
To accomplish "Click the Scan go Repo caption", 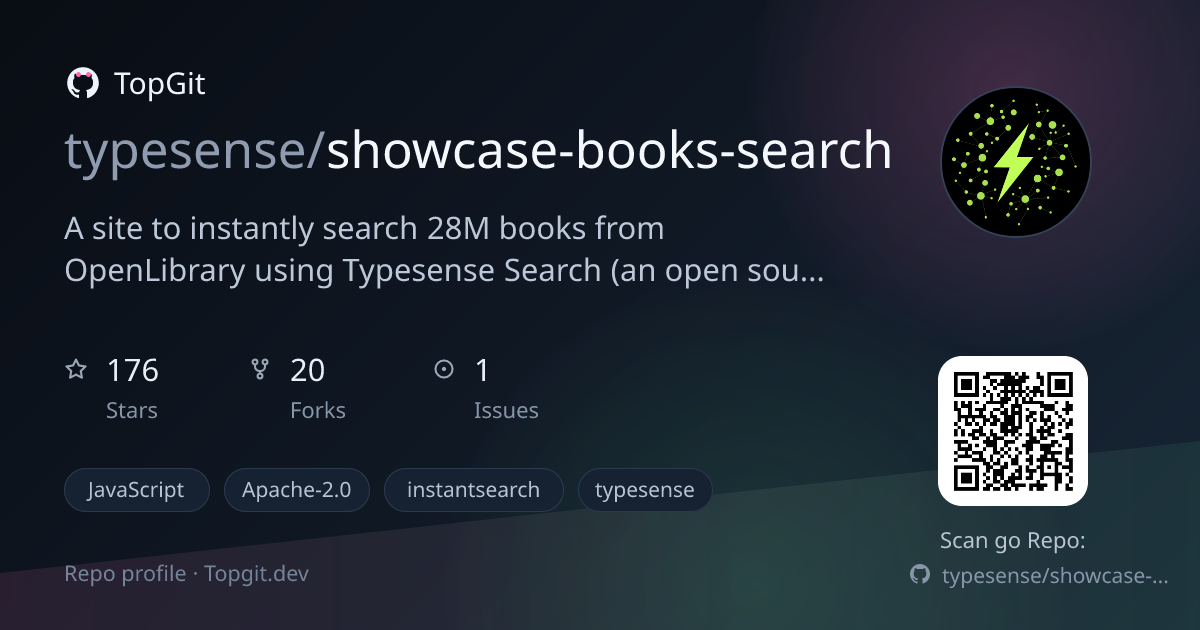I will tap(1013, 541).
